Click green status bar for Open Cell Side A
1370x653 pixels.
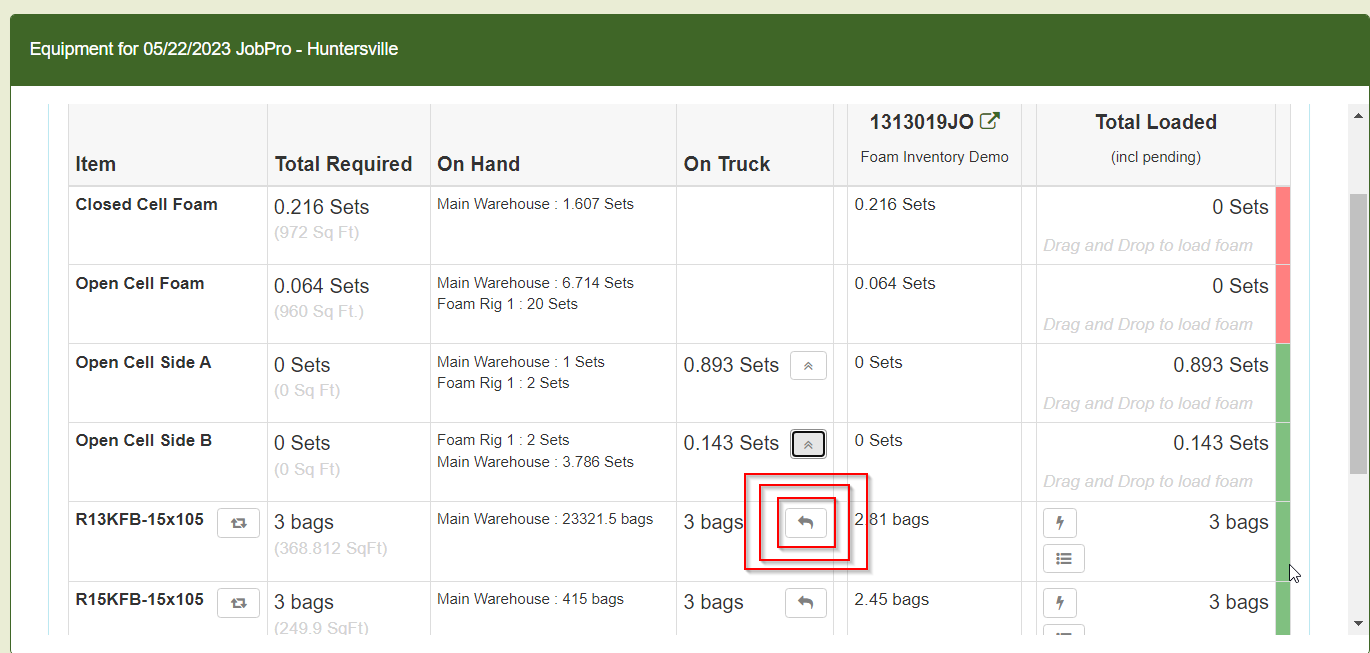coord(1283,383)
